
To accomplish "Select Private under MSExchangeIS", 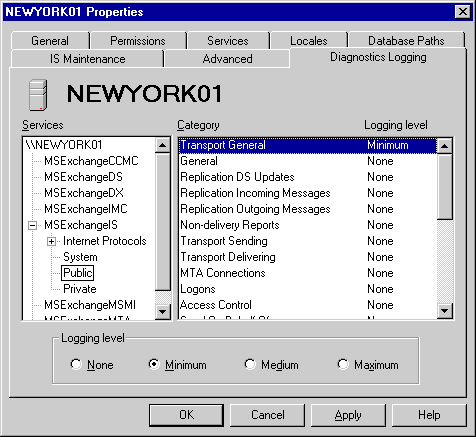I will 80,289.
